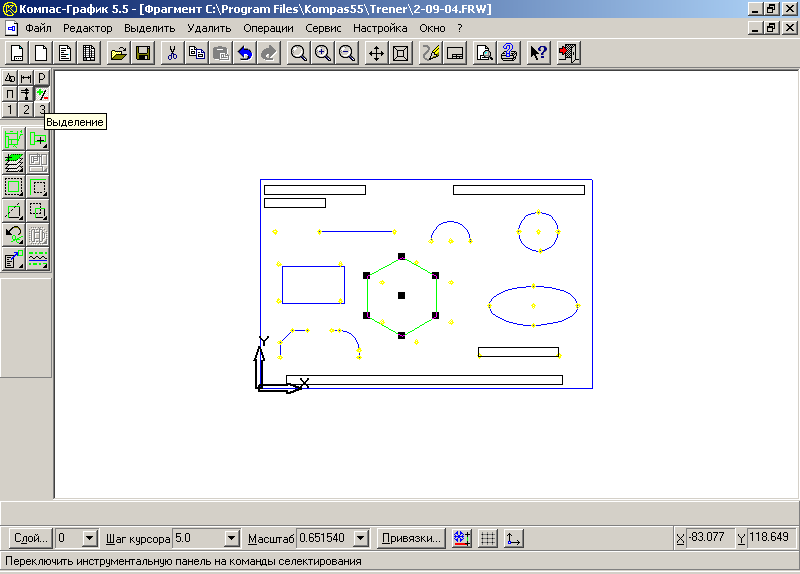Open the Шаг курсора dropdown list
The image size is (800, 574).
click(x=232, y=538)
